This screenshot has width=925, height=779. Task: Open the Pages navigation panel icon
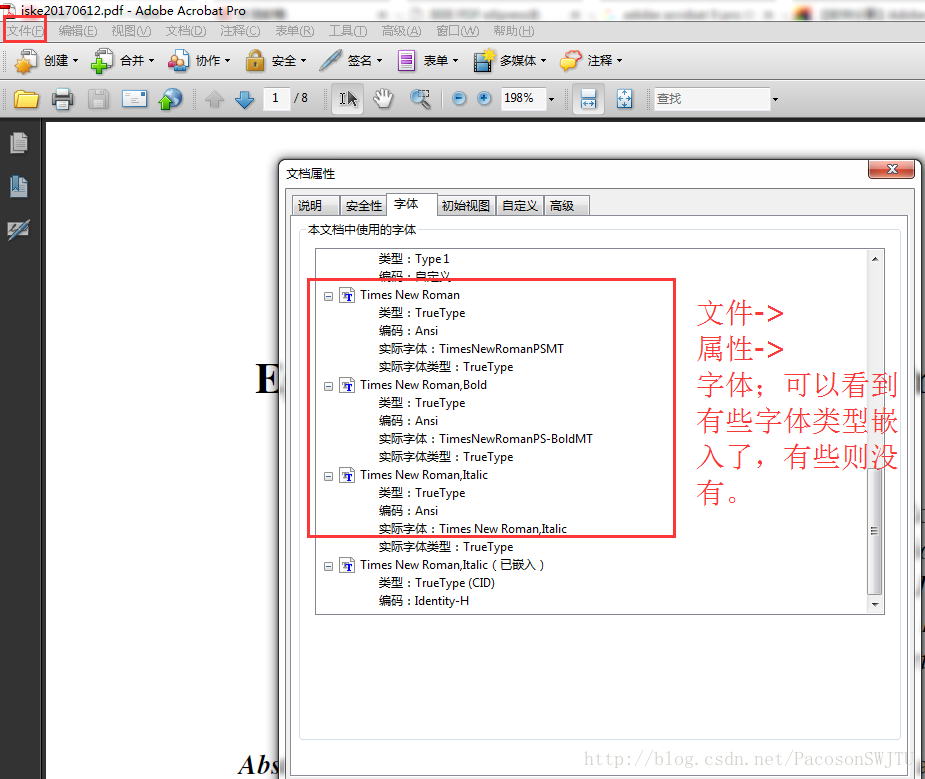(x=19, y=143)
